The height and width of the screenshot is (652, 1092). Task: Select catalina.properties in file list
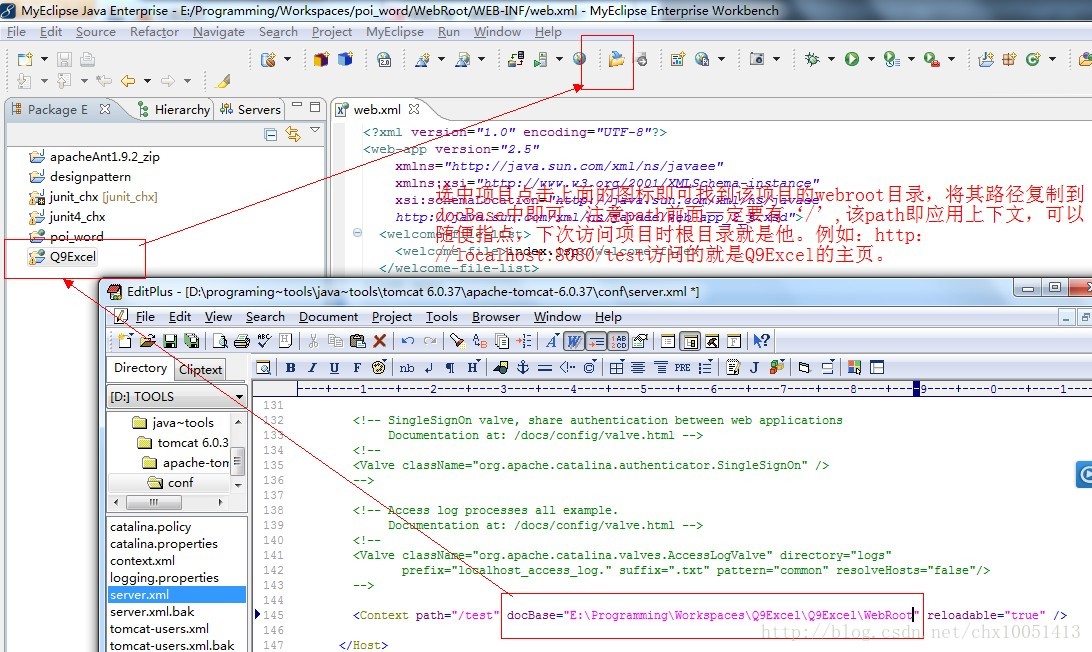[x=164, y=543]
